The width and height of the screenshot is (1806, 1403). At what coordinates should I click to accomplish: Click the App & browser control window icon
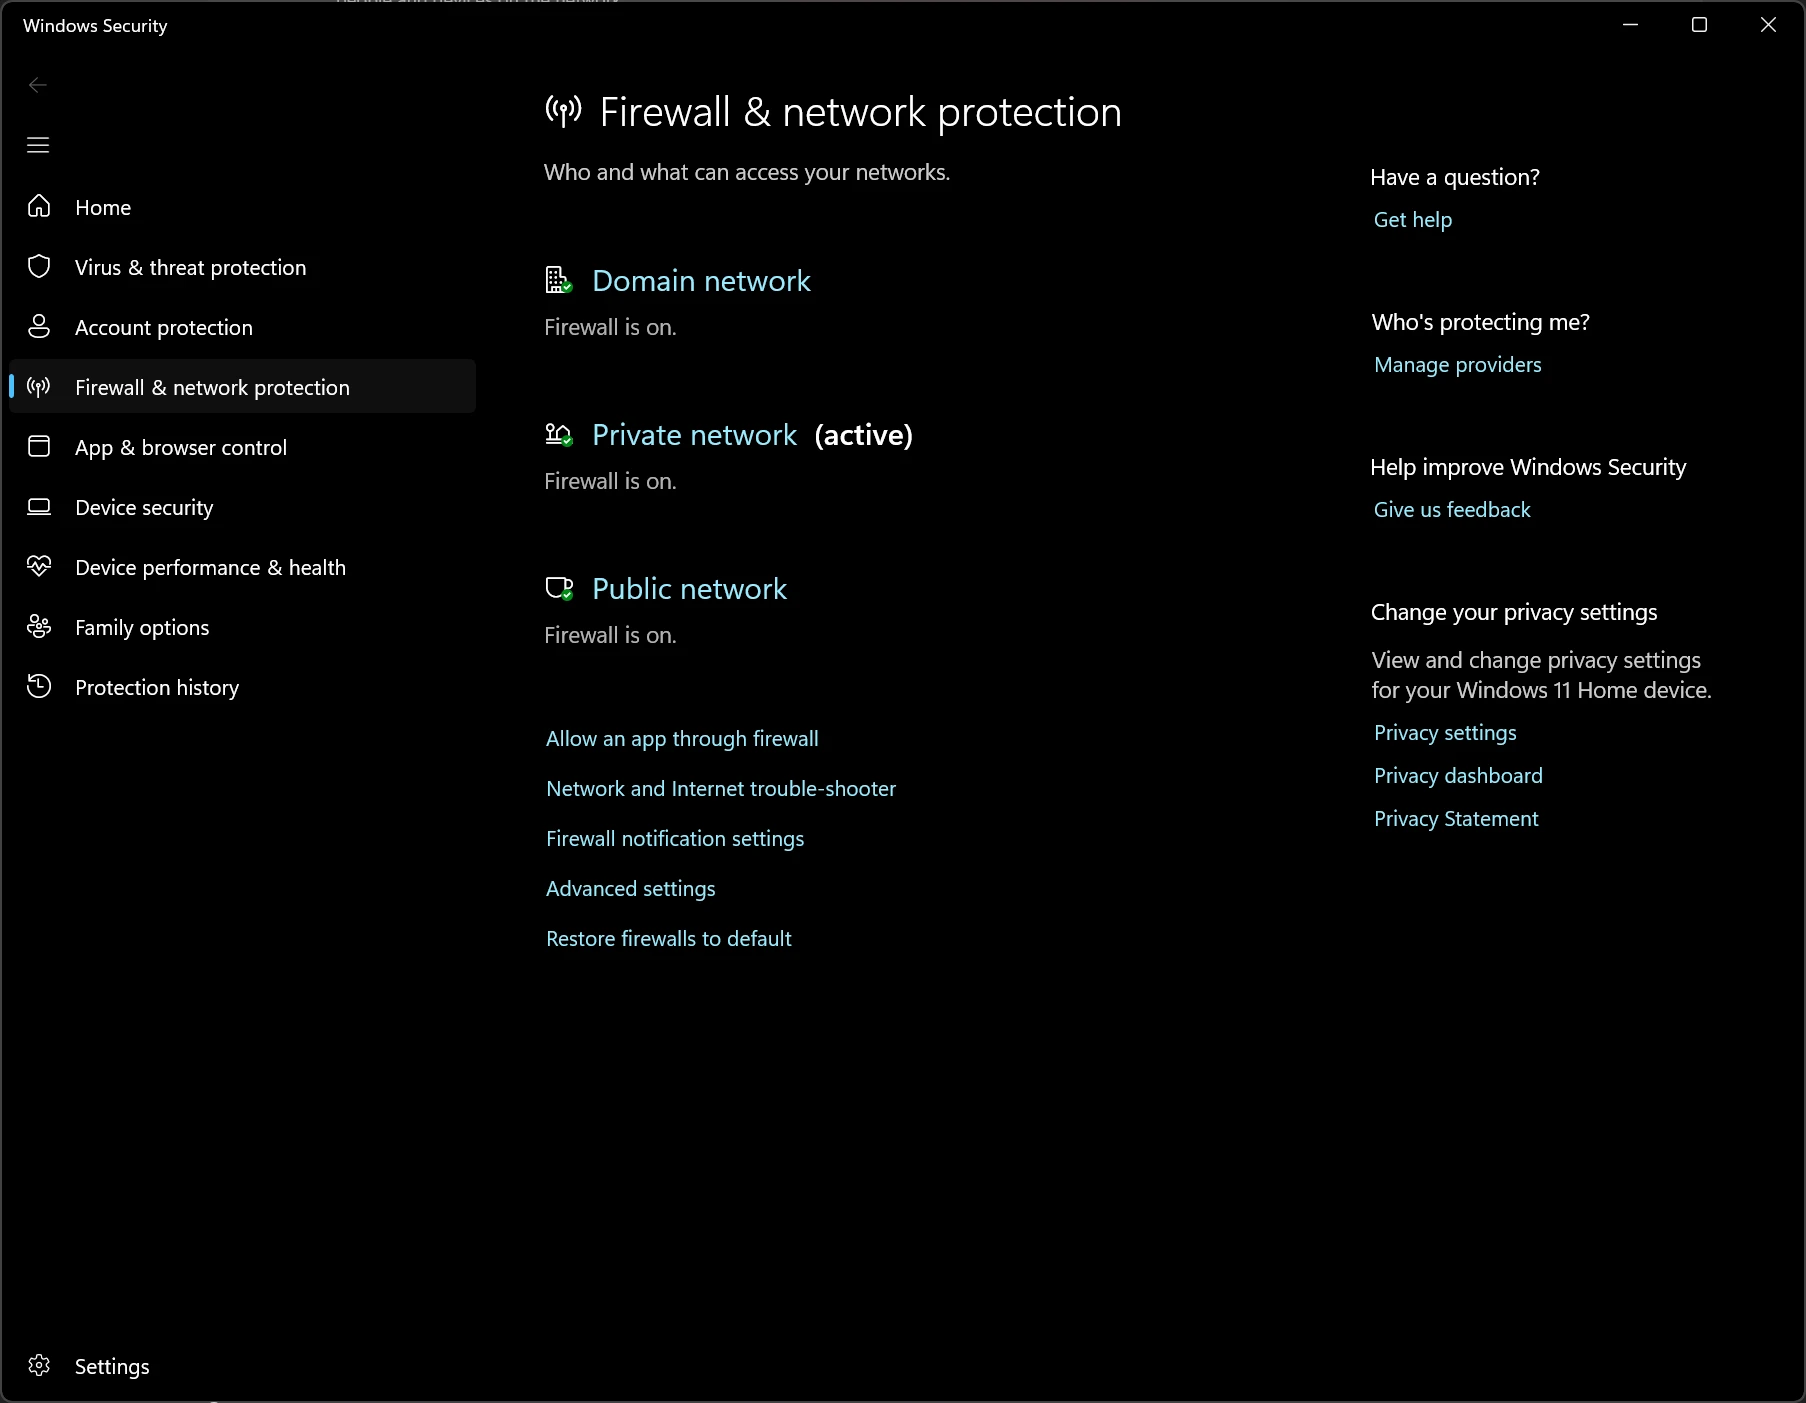coord(39,446)
